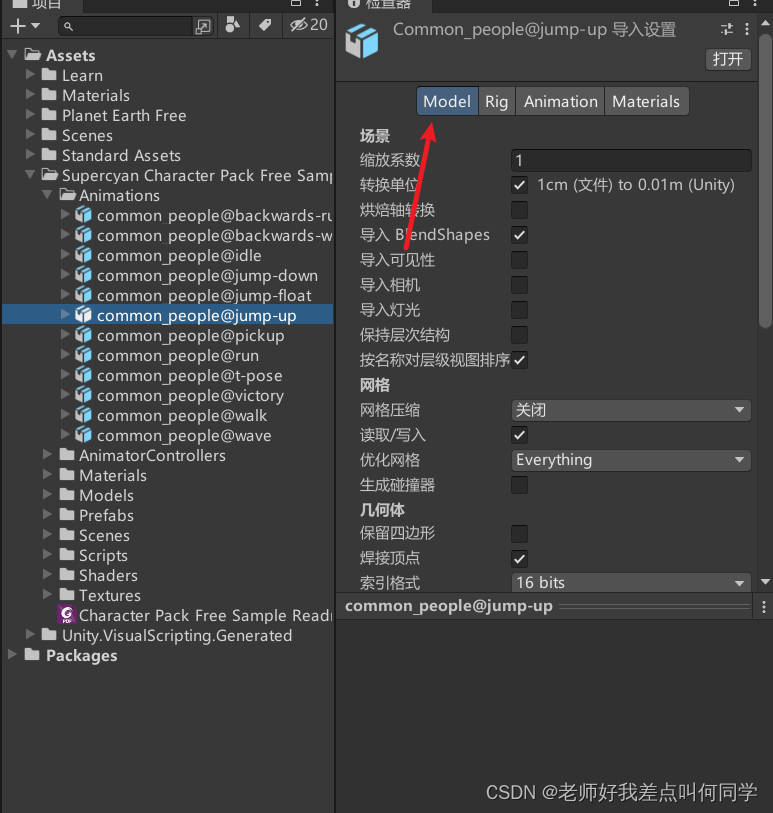Toggle 焊接顶点 weld vertices checkbox
The height and width of the screenshot is (813, 773).
(x=519, y=558)
